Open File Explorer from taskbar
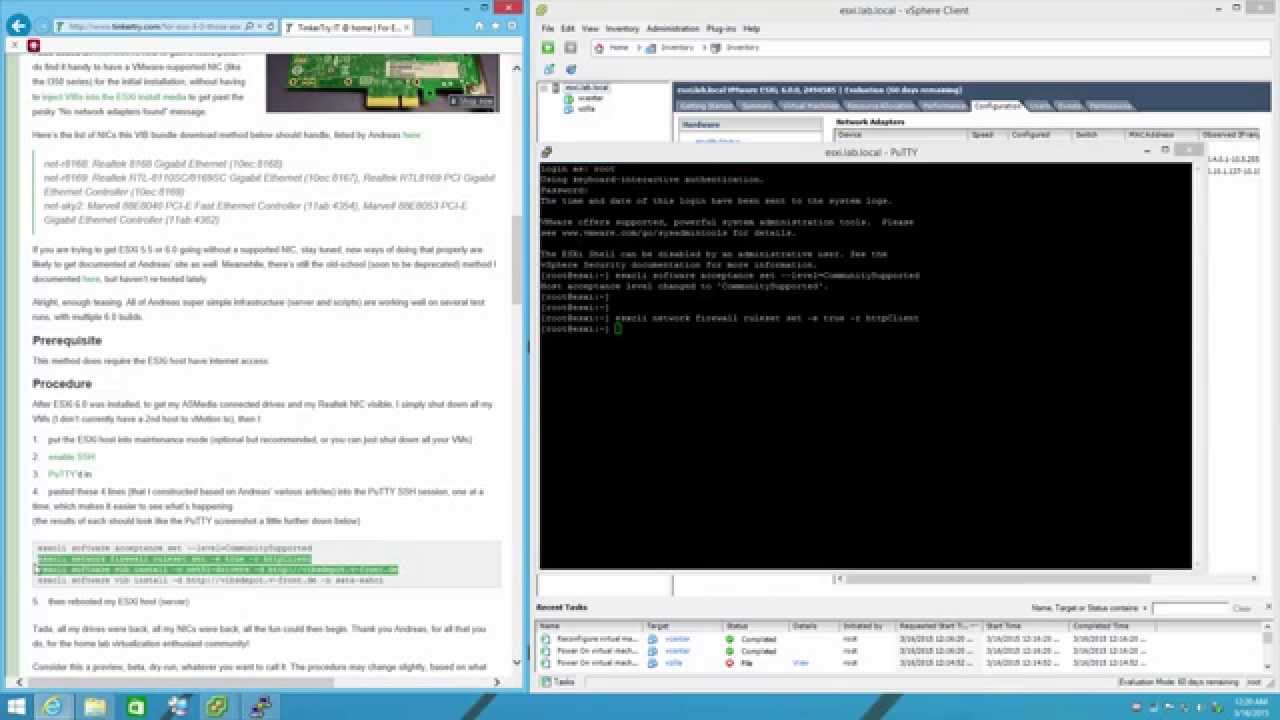1280x720 pixels. (94, 706)
